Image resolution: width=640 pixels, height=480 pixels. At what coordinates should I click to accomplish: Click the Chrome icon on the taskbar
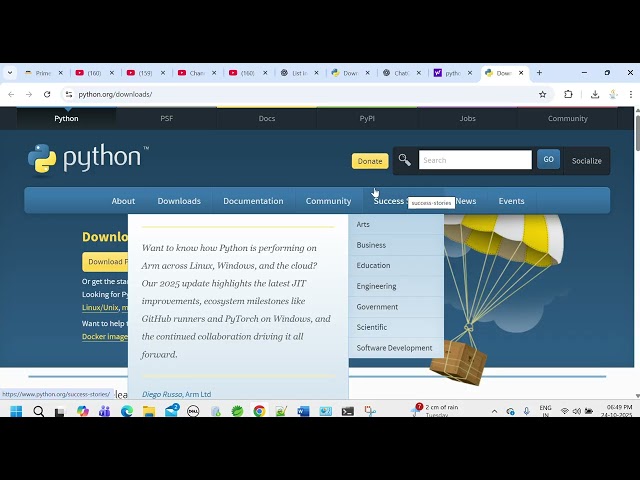click(x=259, y=411)
